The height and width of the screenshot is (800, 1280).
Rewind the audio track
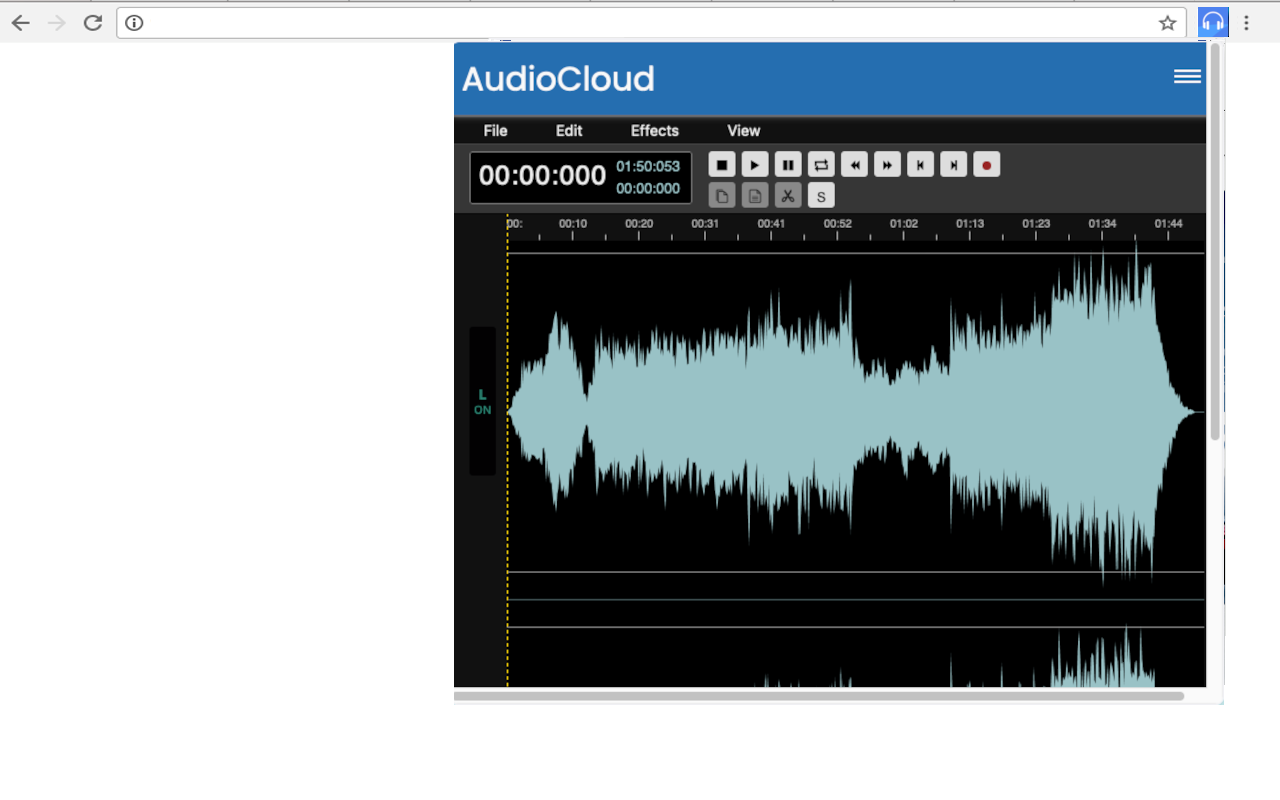pyautogui.click(x=853, y=164)
